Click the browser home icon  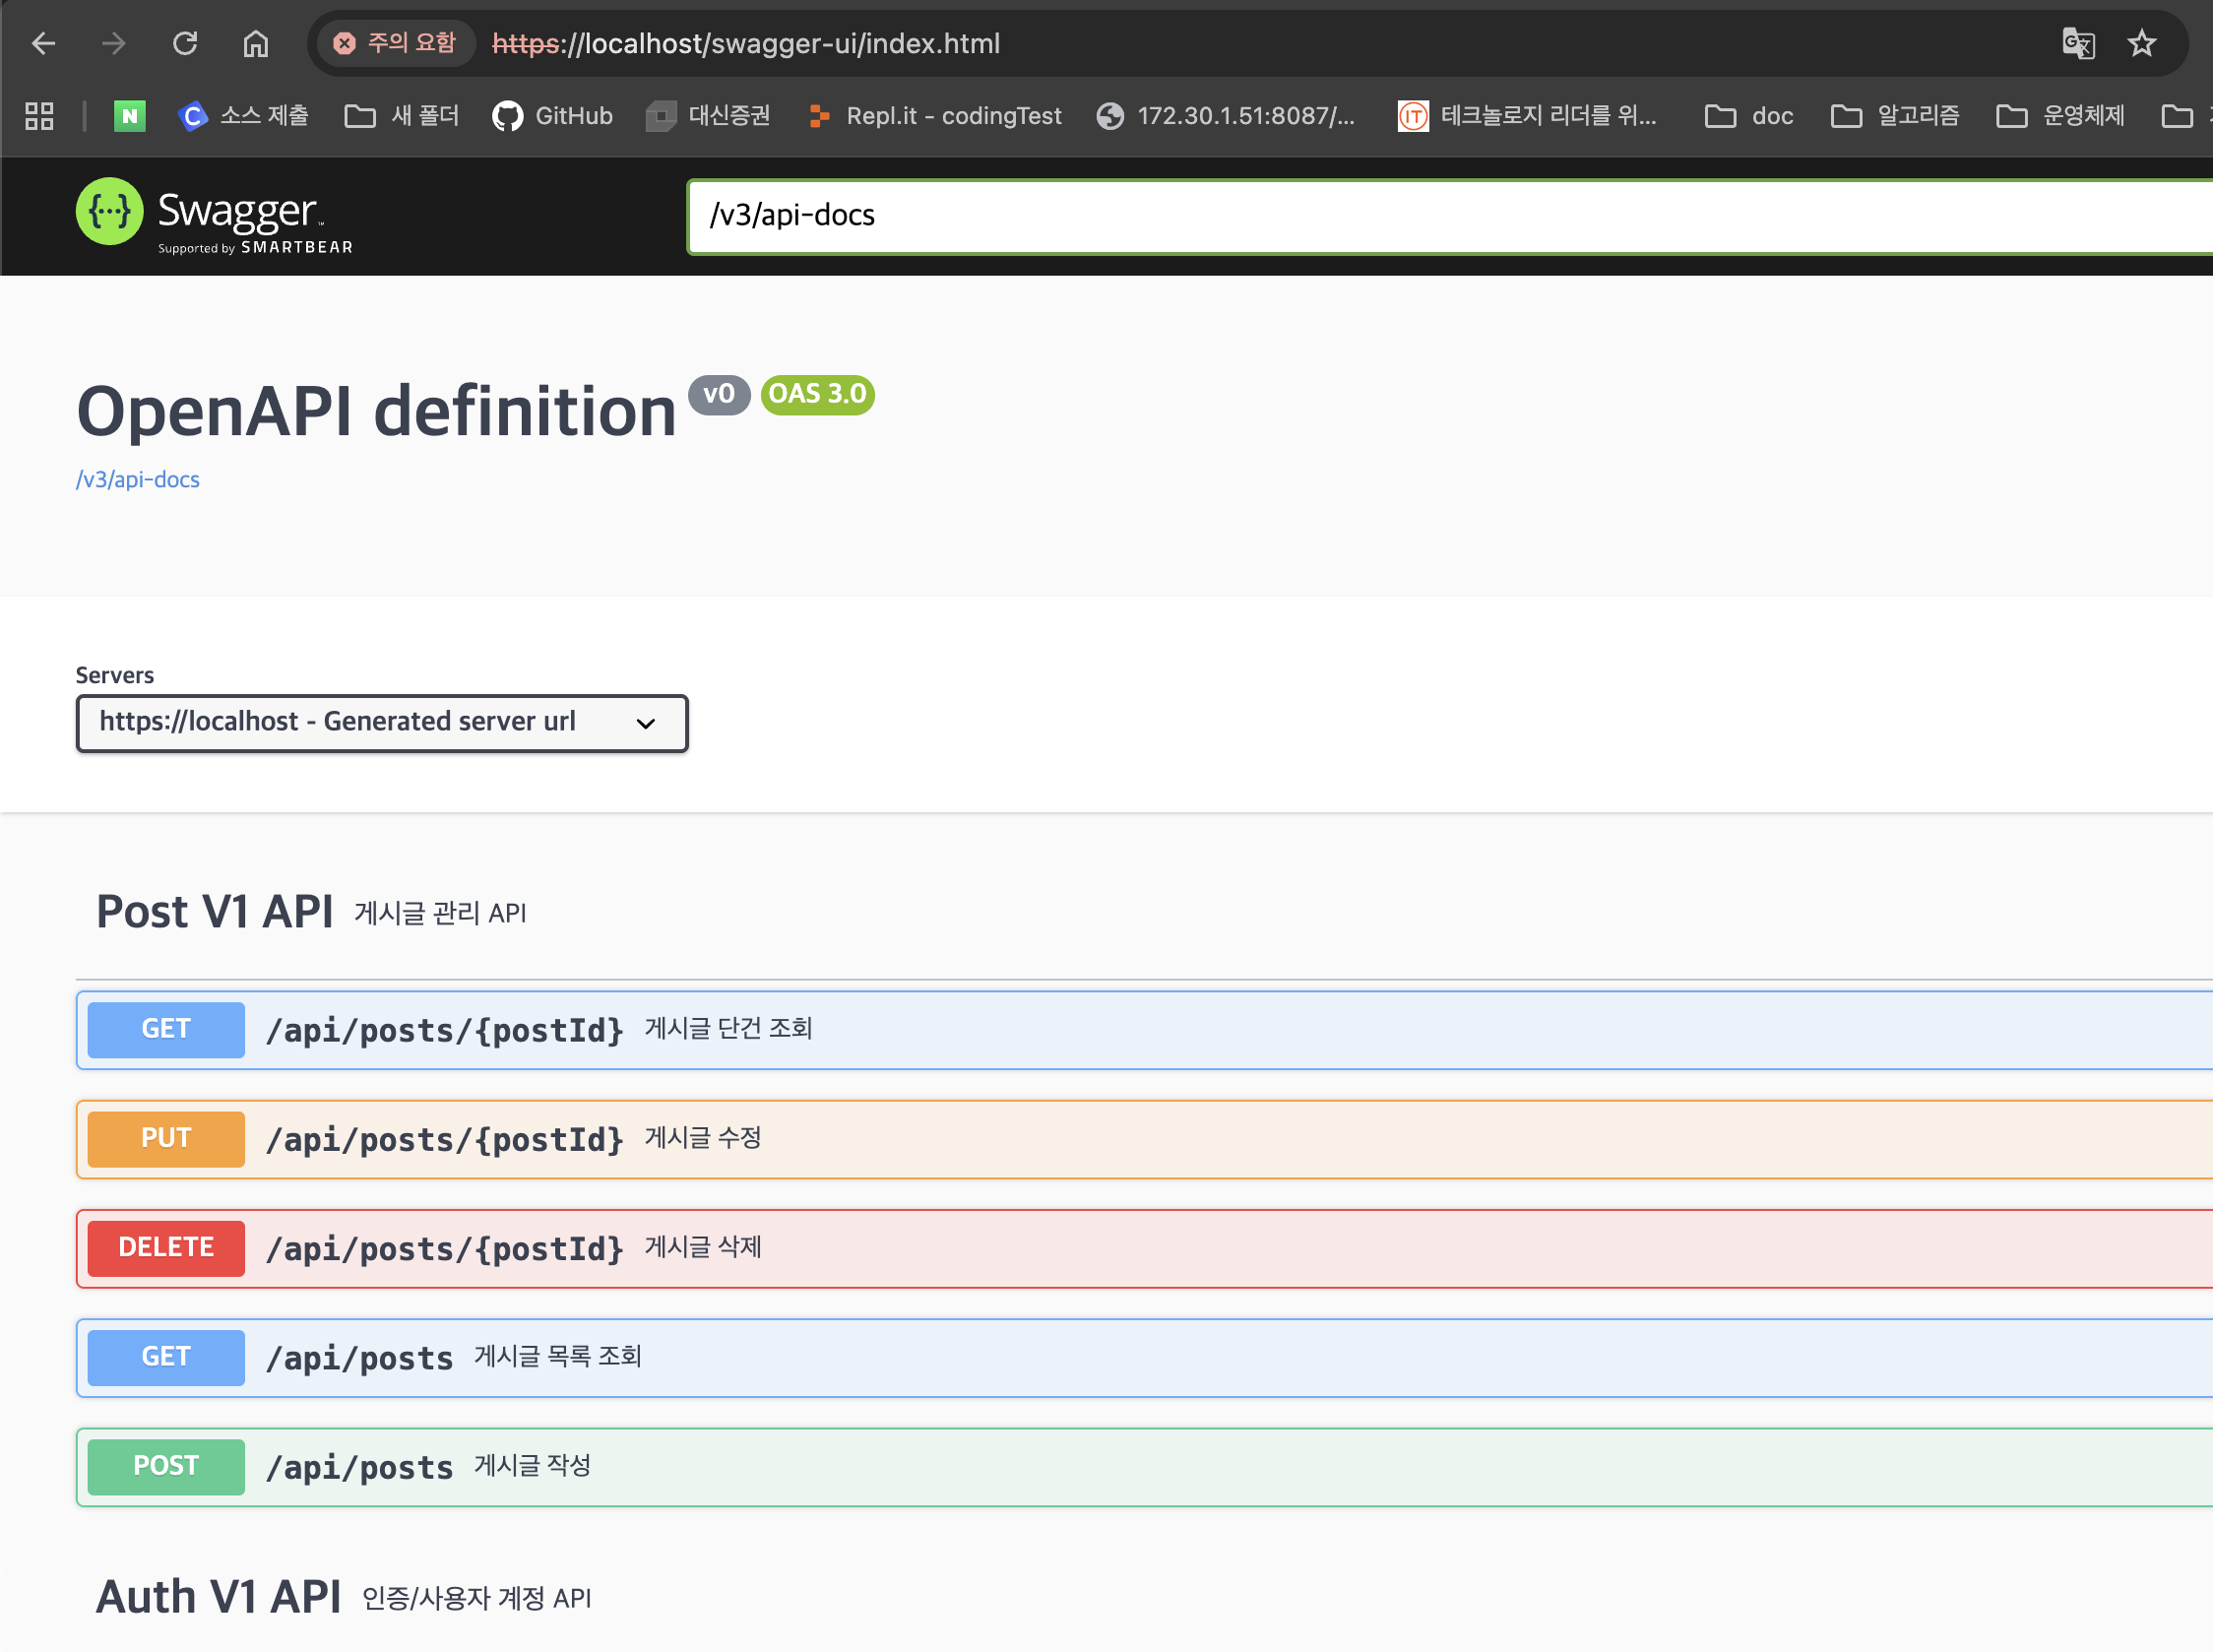256,43
